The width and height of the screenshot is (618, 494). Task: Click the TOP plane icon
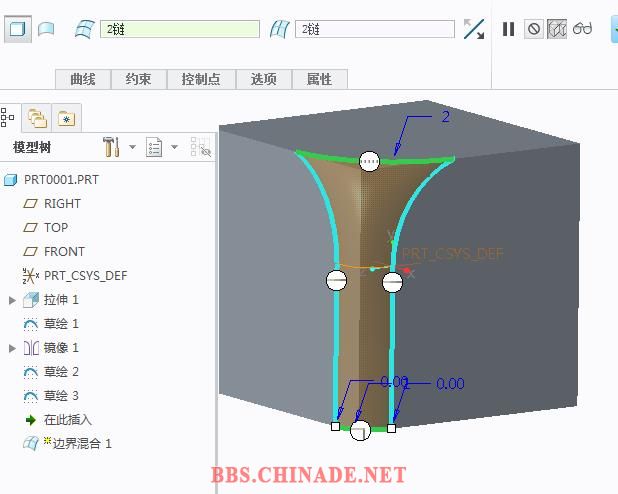click(30, 227)
